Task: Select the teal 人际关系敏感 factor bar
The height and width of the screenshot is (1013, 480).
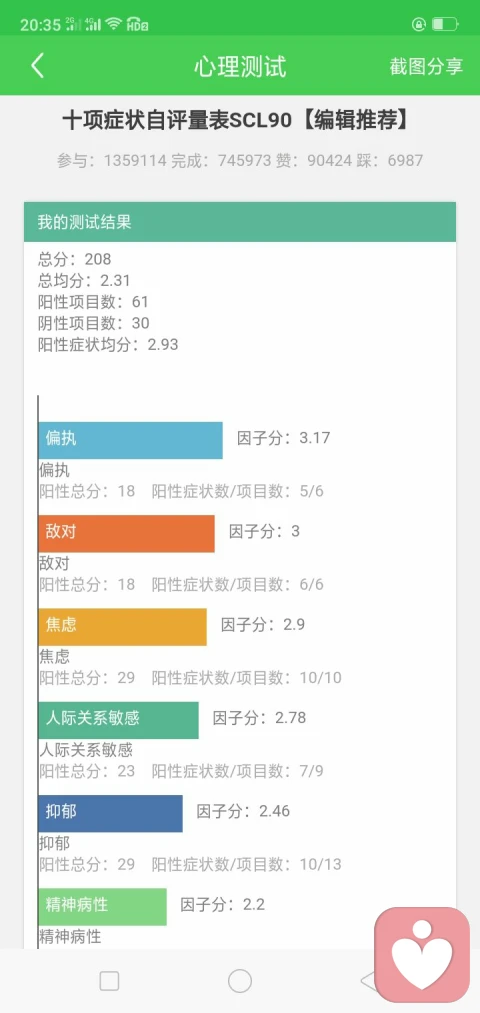Action: point(119,720)
